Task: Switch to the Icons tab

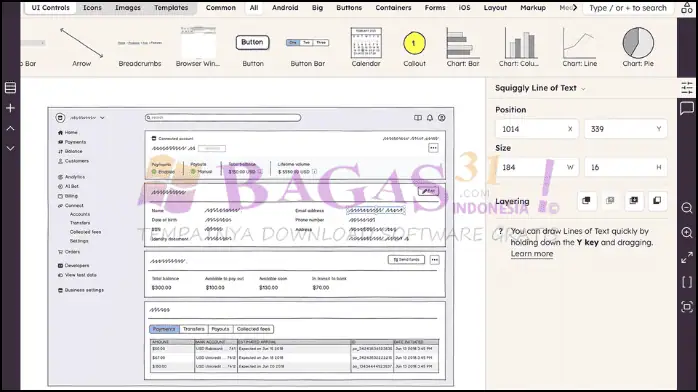Action: click(92, 8)
